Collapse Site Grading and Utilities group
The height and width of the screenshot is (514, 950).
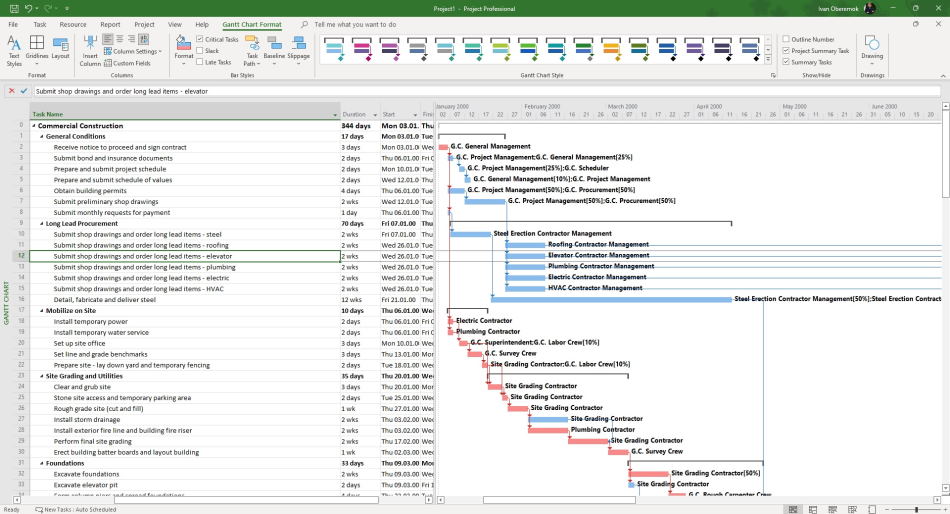(42, 376)
